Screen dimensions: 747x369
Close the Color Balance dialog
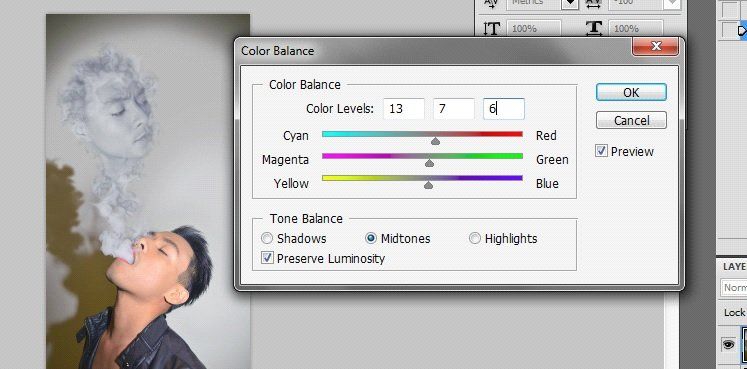coord(656,47)
